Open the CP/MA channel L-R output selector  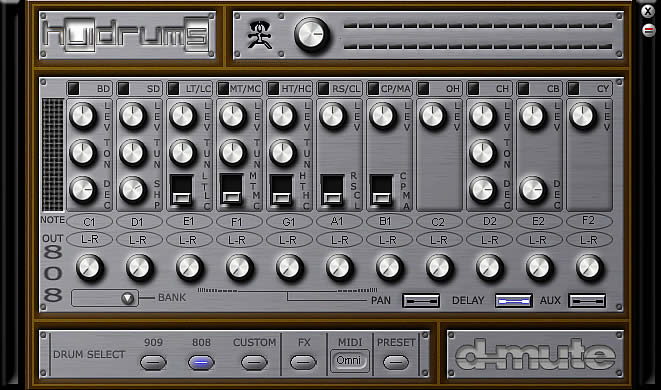(x=389, y=239)
